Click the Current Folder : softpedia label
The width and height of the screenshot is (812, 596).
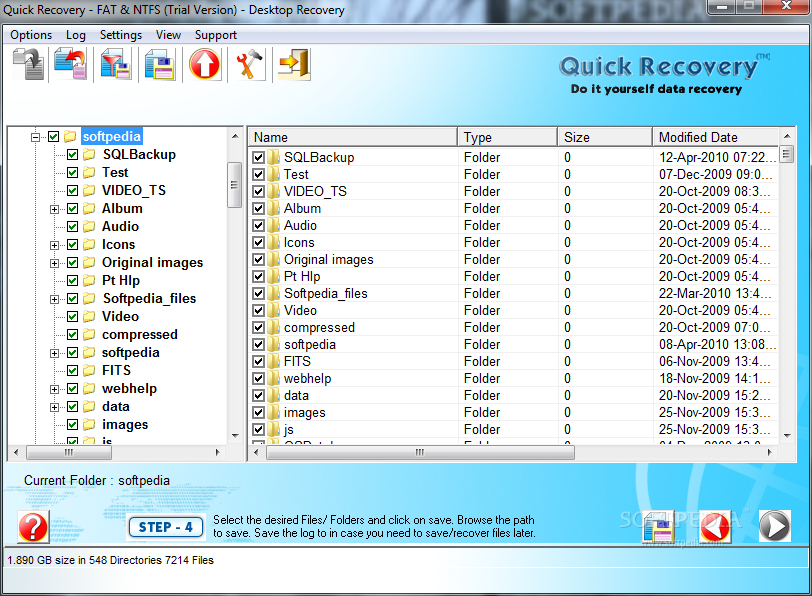coord(97,481)
